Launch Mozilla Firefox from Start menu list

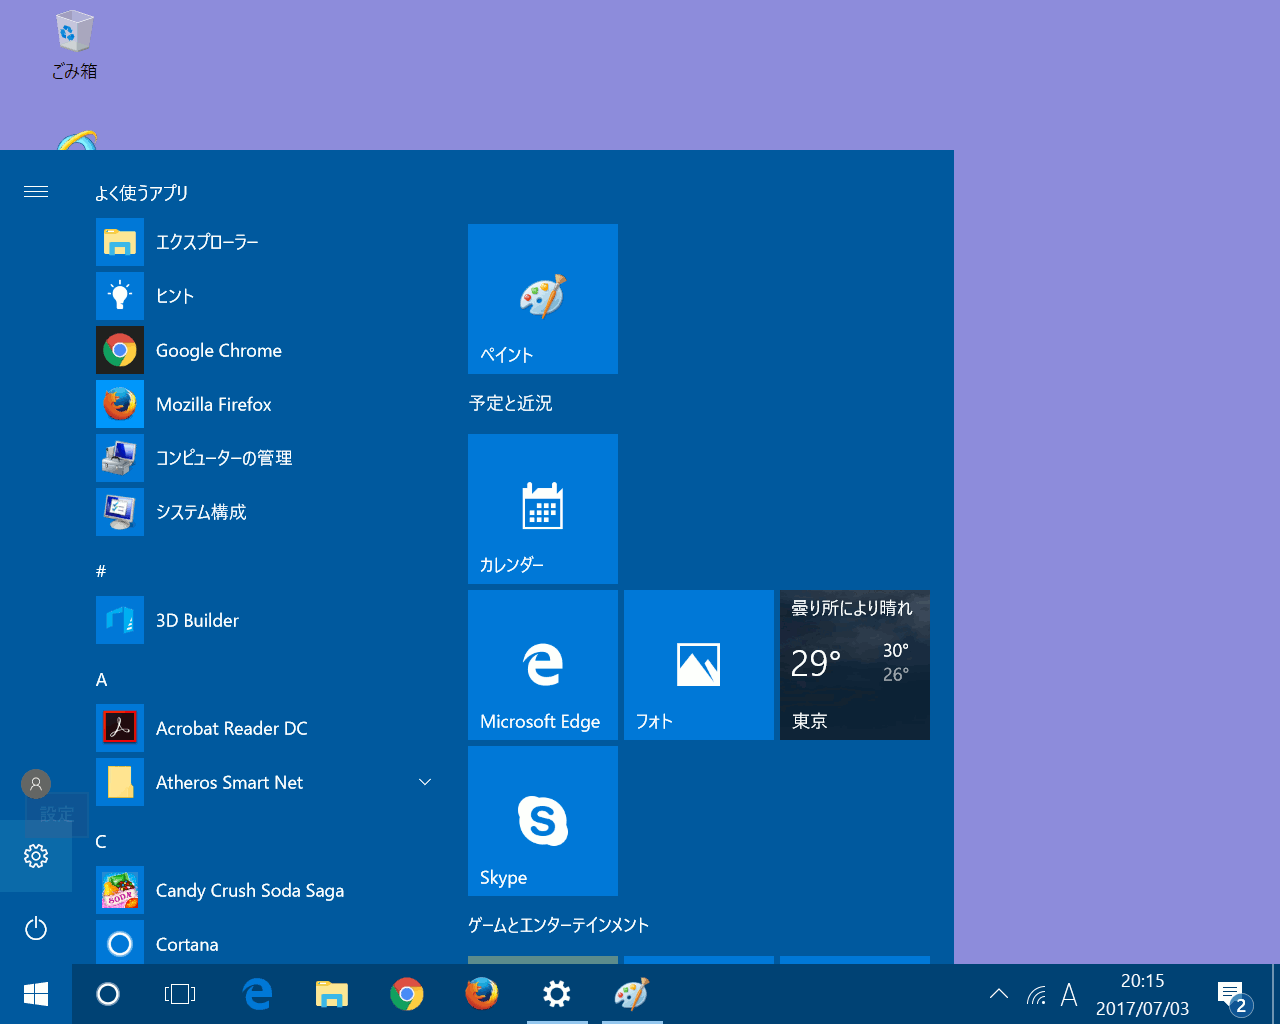(x=265, y=404)
